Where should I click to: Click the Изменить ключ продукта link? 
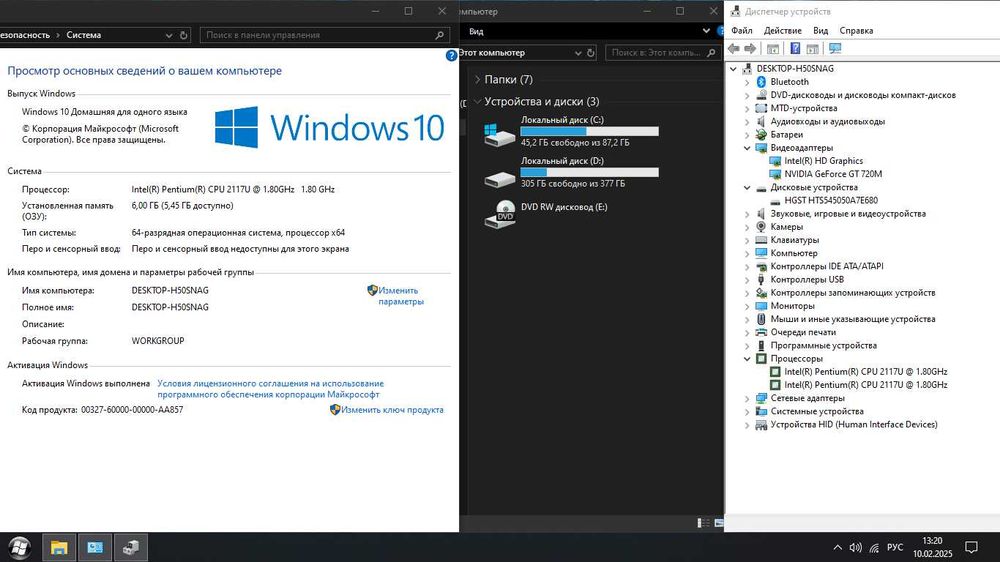392,410
